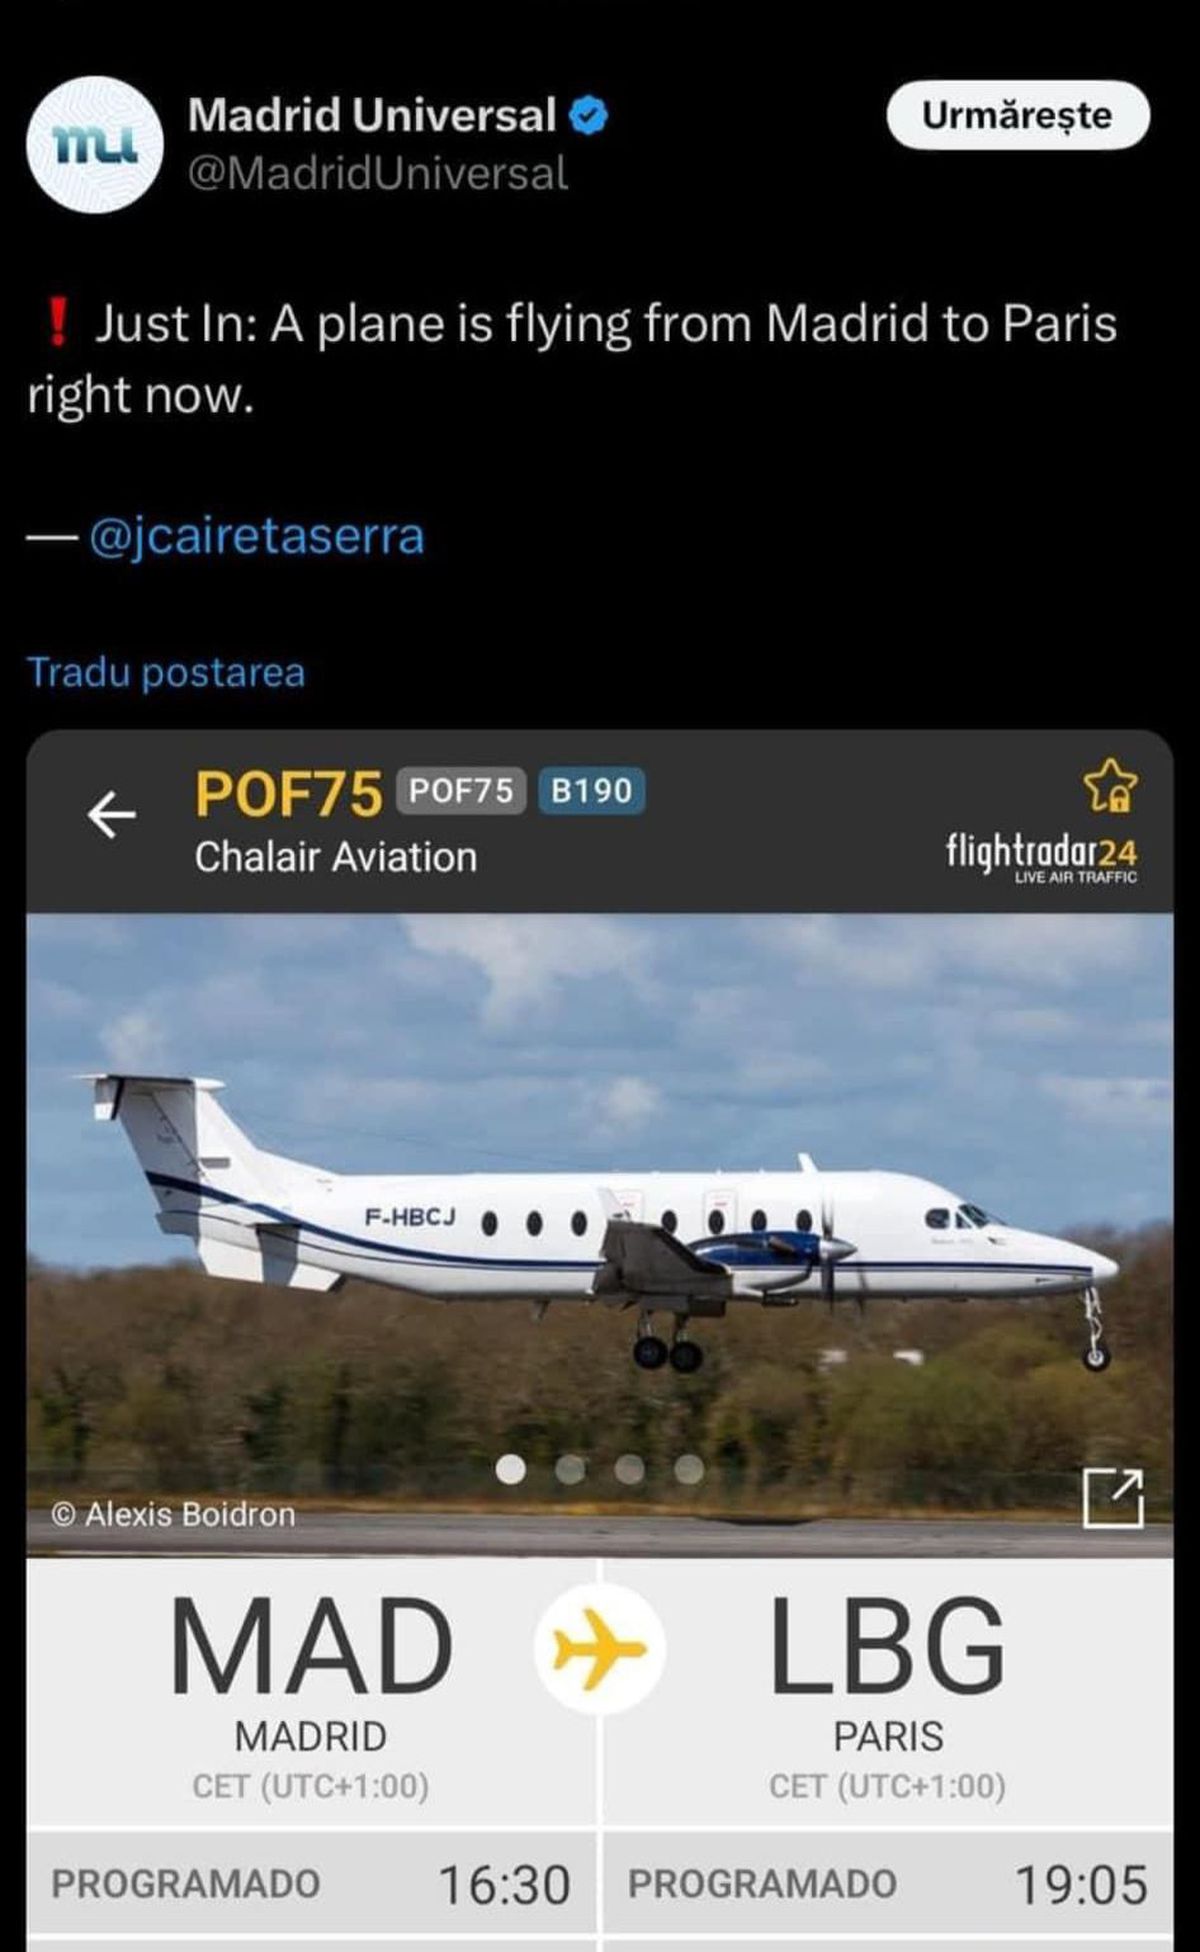Tap the back arrow in flight card
Viewport: 1200px width, 1952px height.
111,815
